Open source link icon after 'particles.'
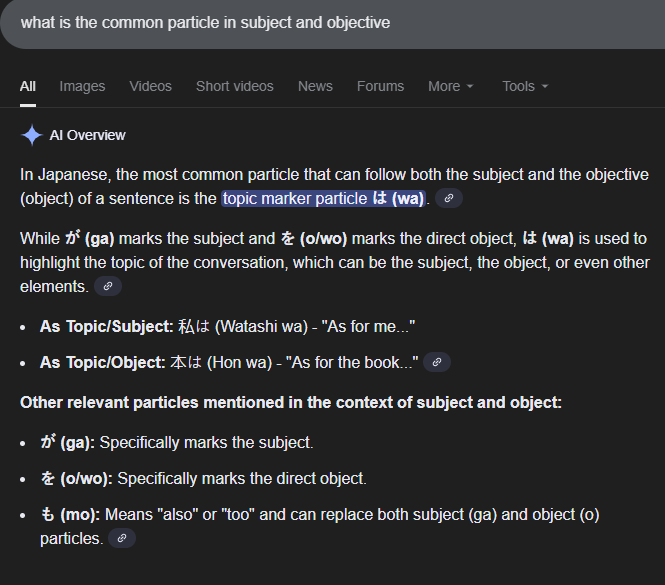Image resolution: width=665 pixels, height=585 pixels. (x=122, y=538)
